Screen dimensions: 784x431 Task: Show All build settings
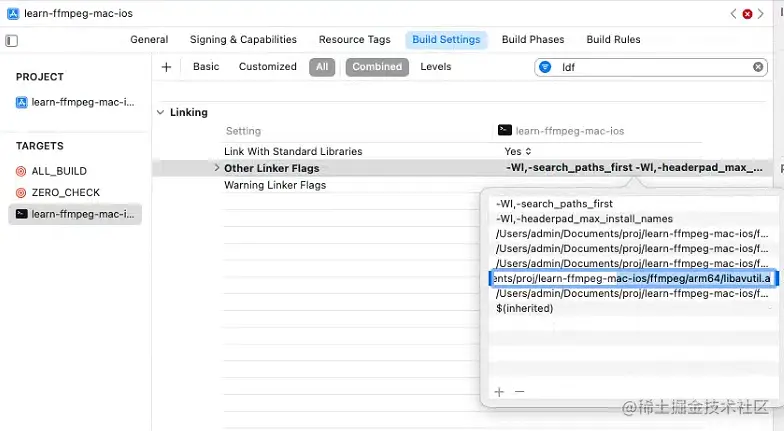(x=322, y=67)
